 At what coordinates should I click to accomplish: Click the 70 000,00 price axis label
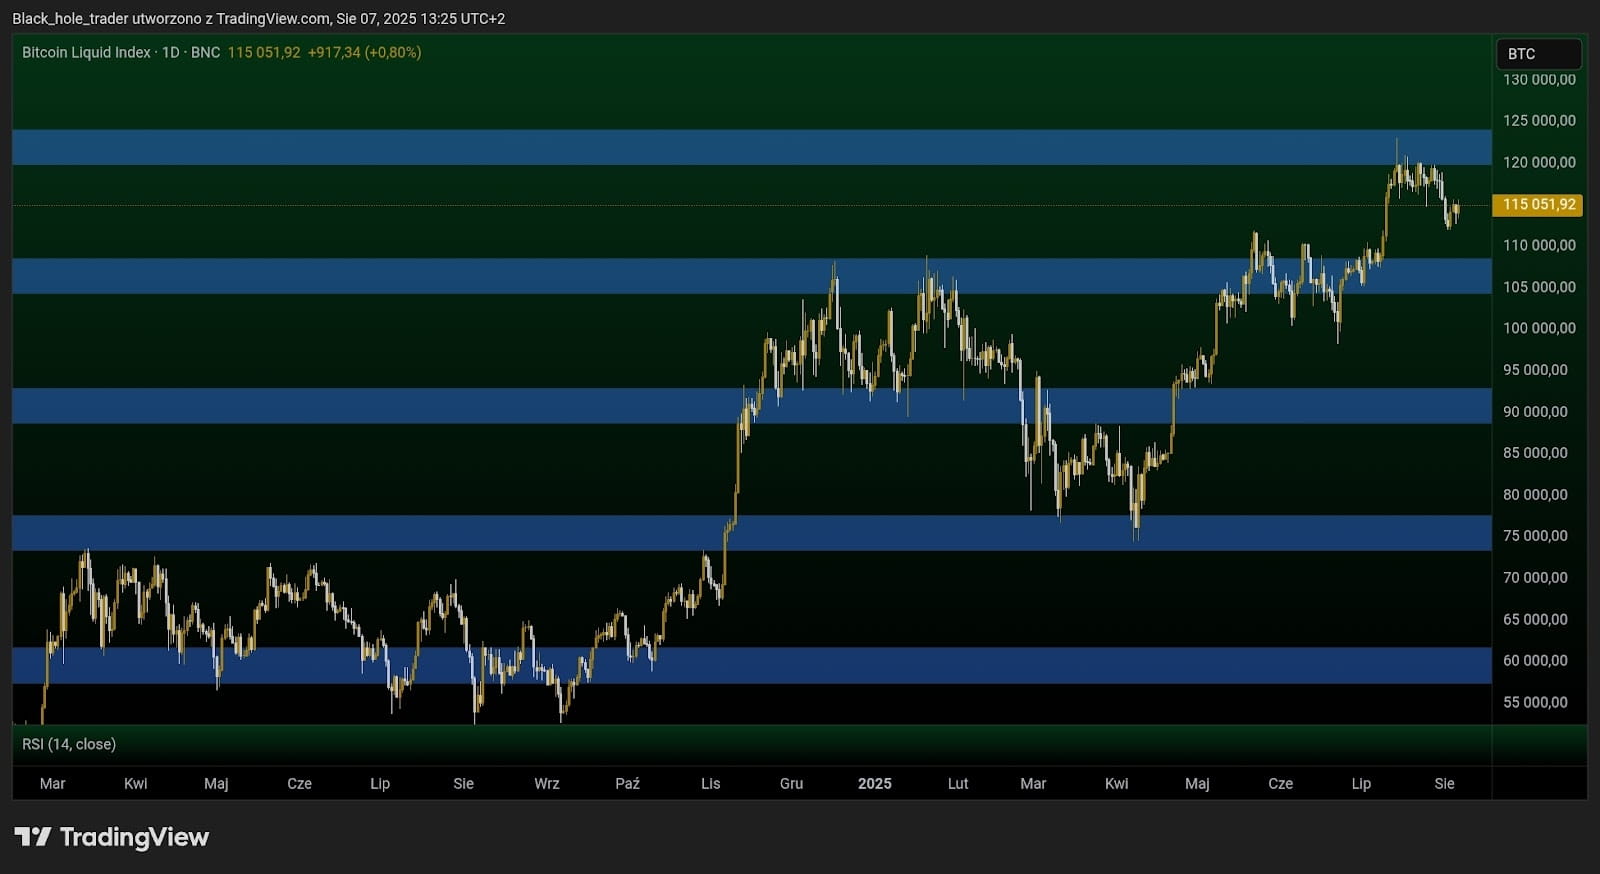(1535, 578)
